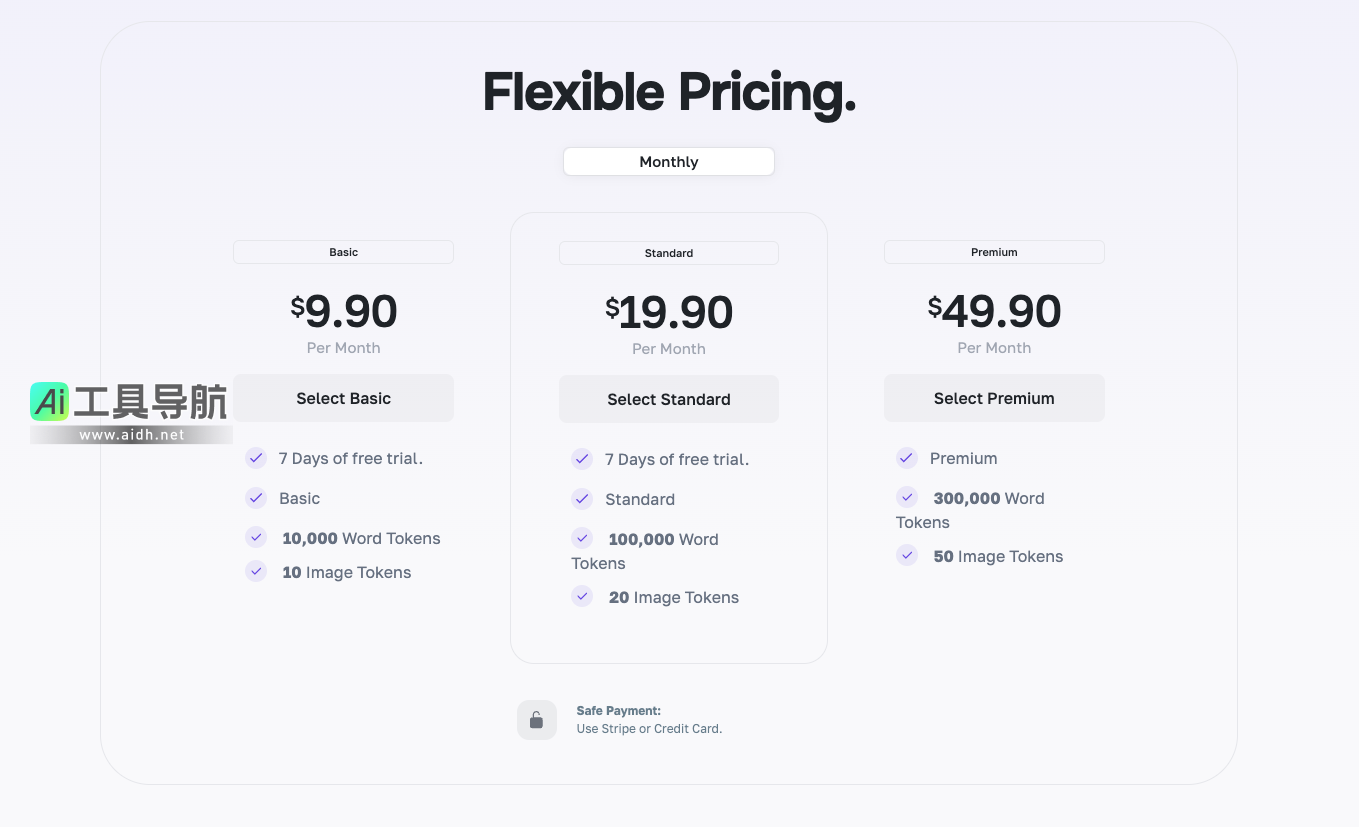Select the Premium plan label tab
Viewport: 1359px width, 827px height.
tap(994, 252)
